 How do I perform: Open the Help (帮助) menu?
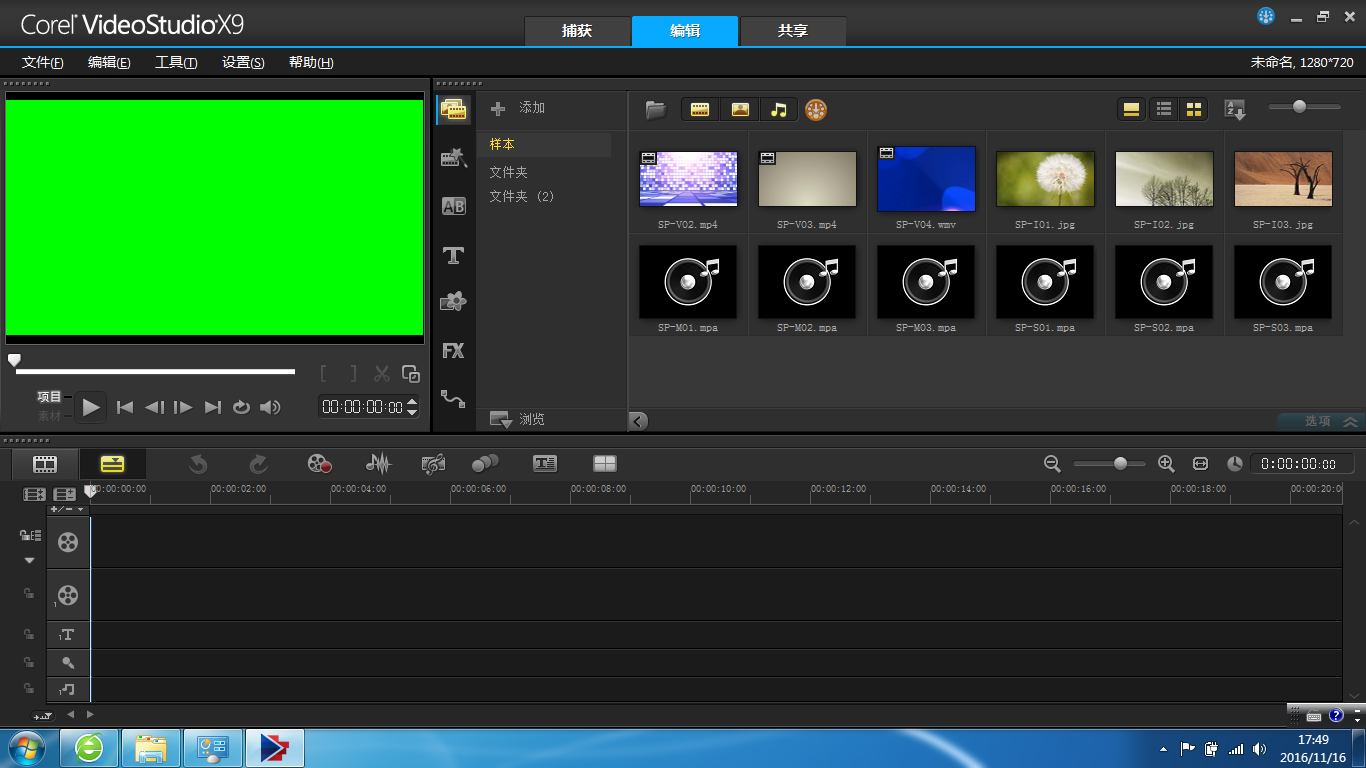click(x=311, y=62)
